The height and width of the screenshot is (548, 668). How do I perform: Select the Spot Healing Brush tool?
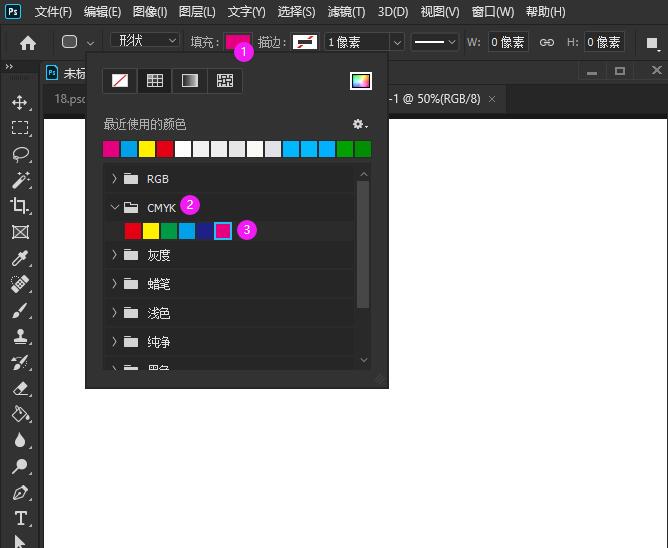[20, 284]
